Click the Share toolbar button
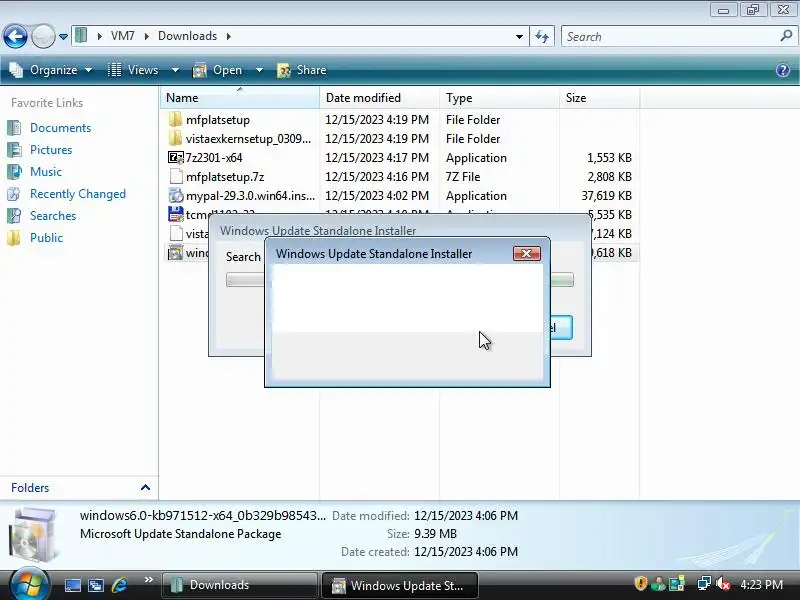 click(302, 70)
